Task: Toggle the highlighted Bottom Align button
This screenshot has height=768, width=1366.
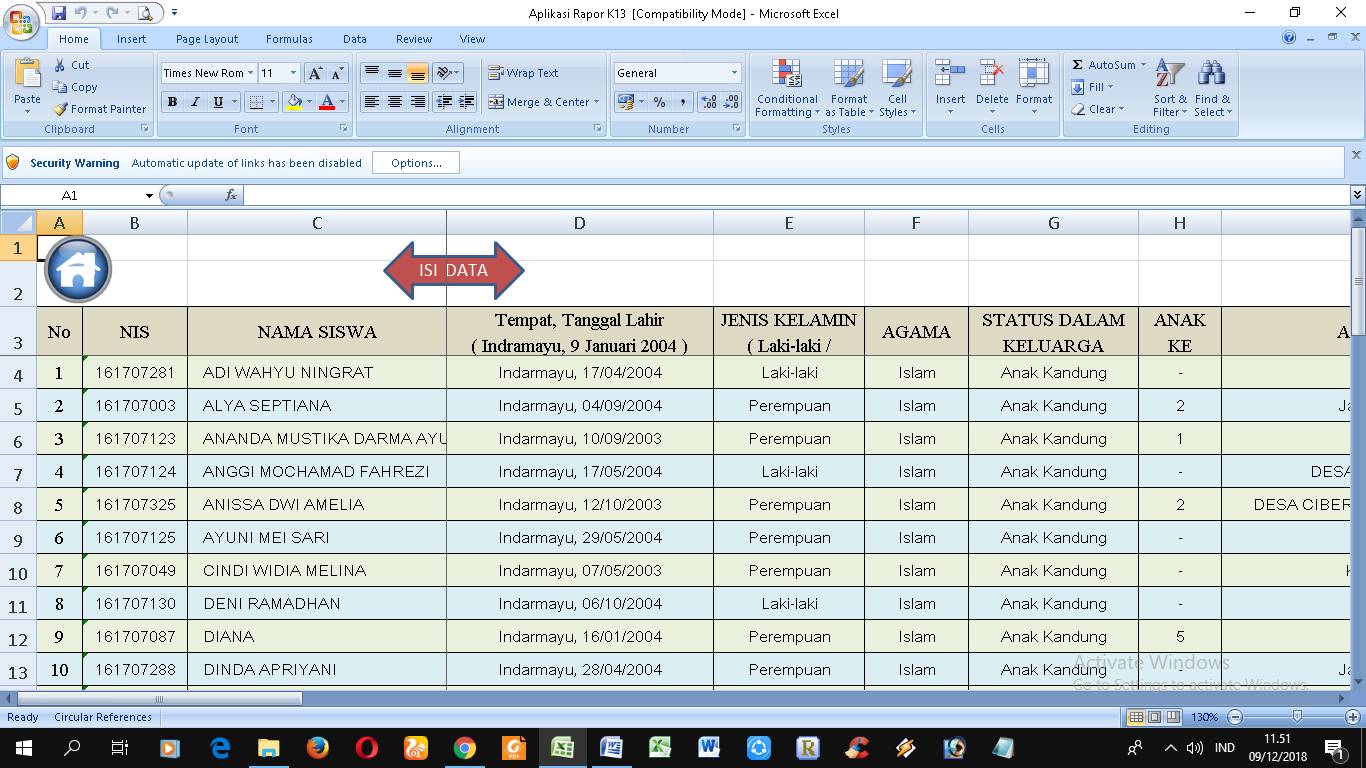Action: 418,73
